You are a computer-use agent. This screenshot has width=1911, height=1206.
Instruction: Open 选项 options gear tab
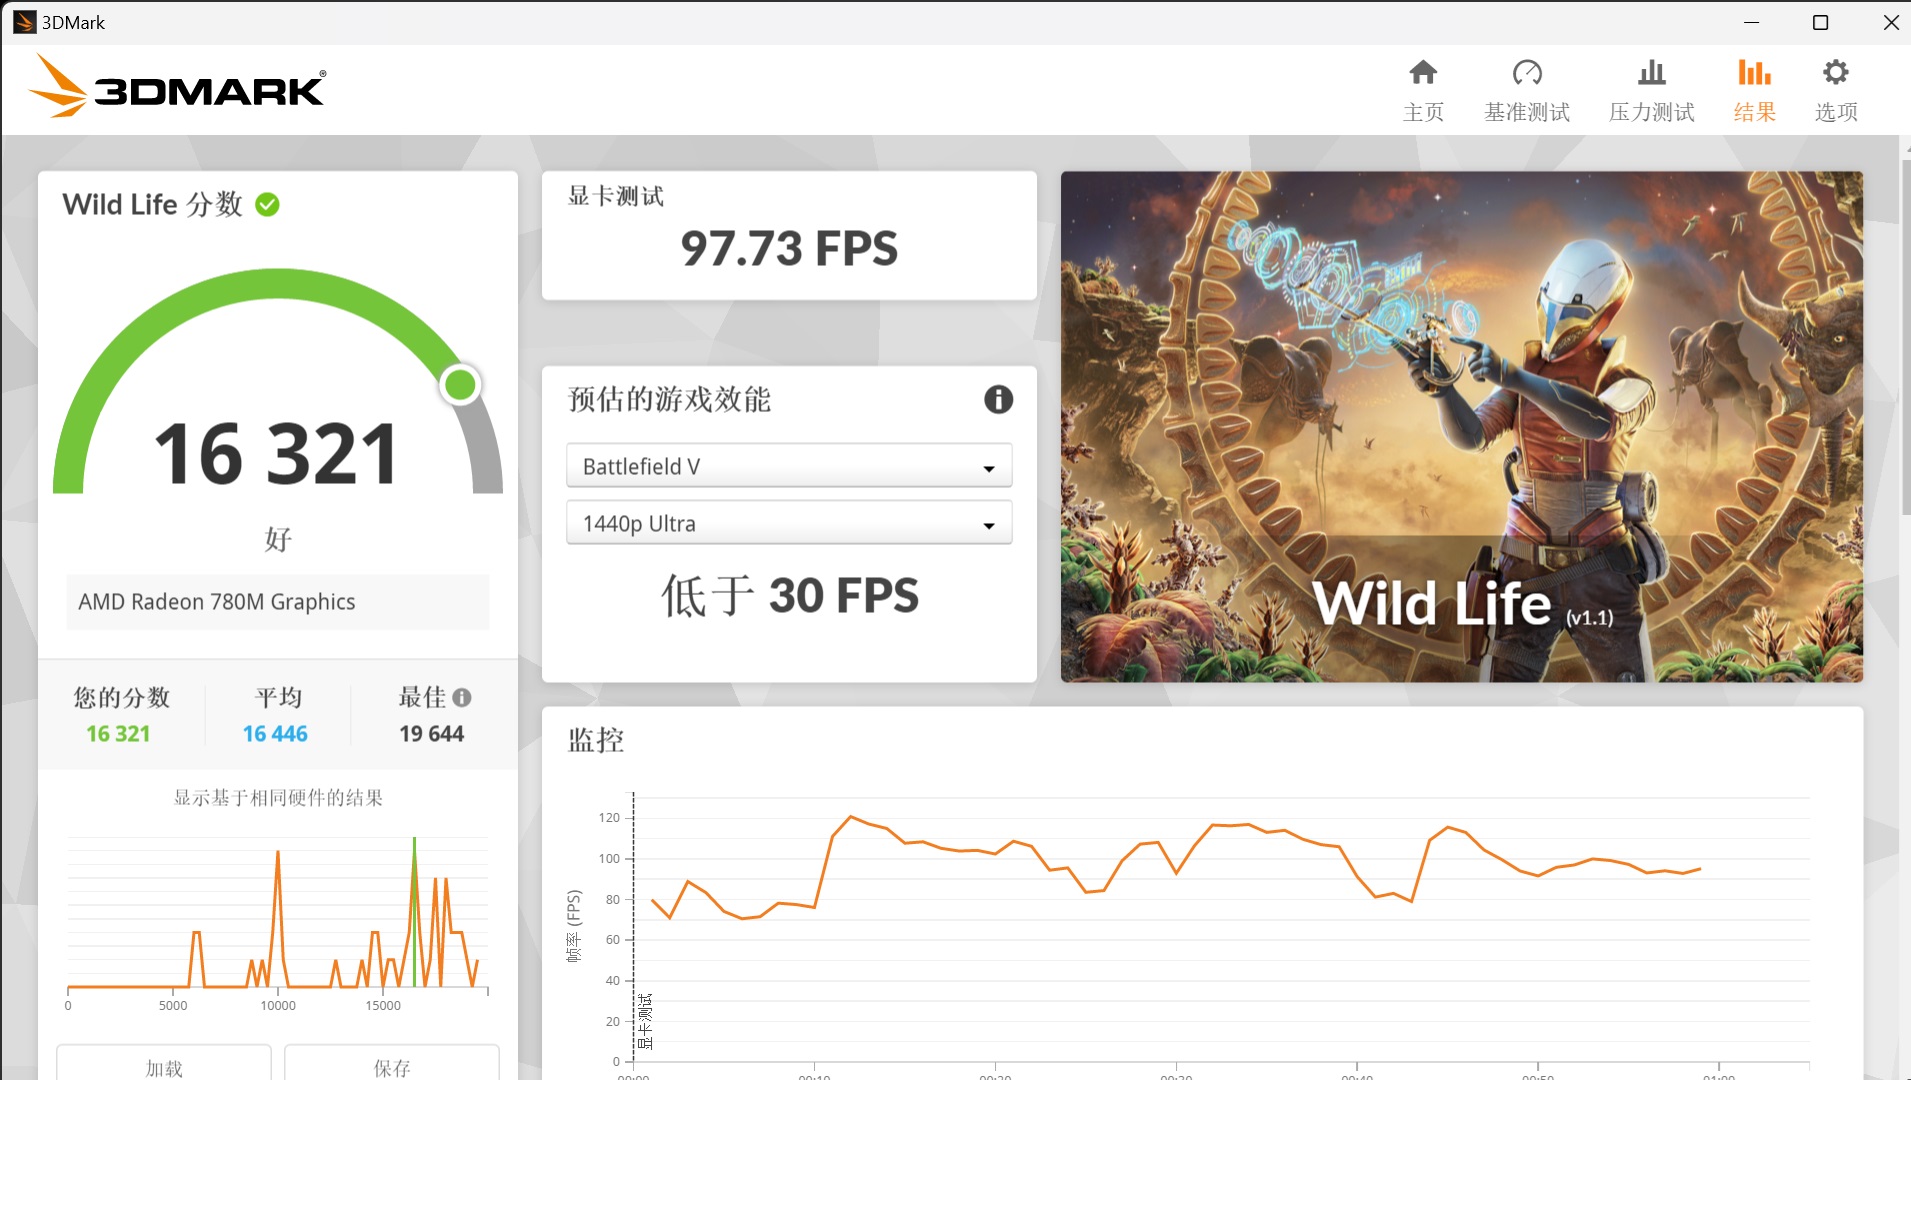(1836, 90)
